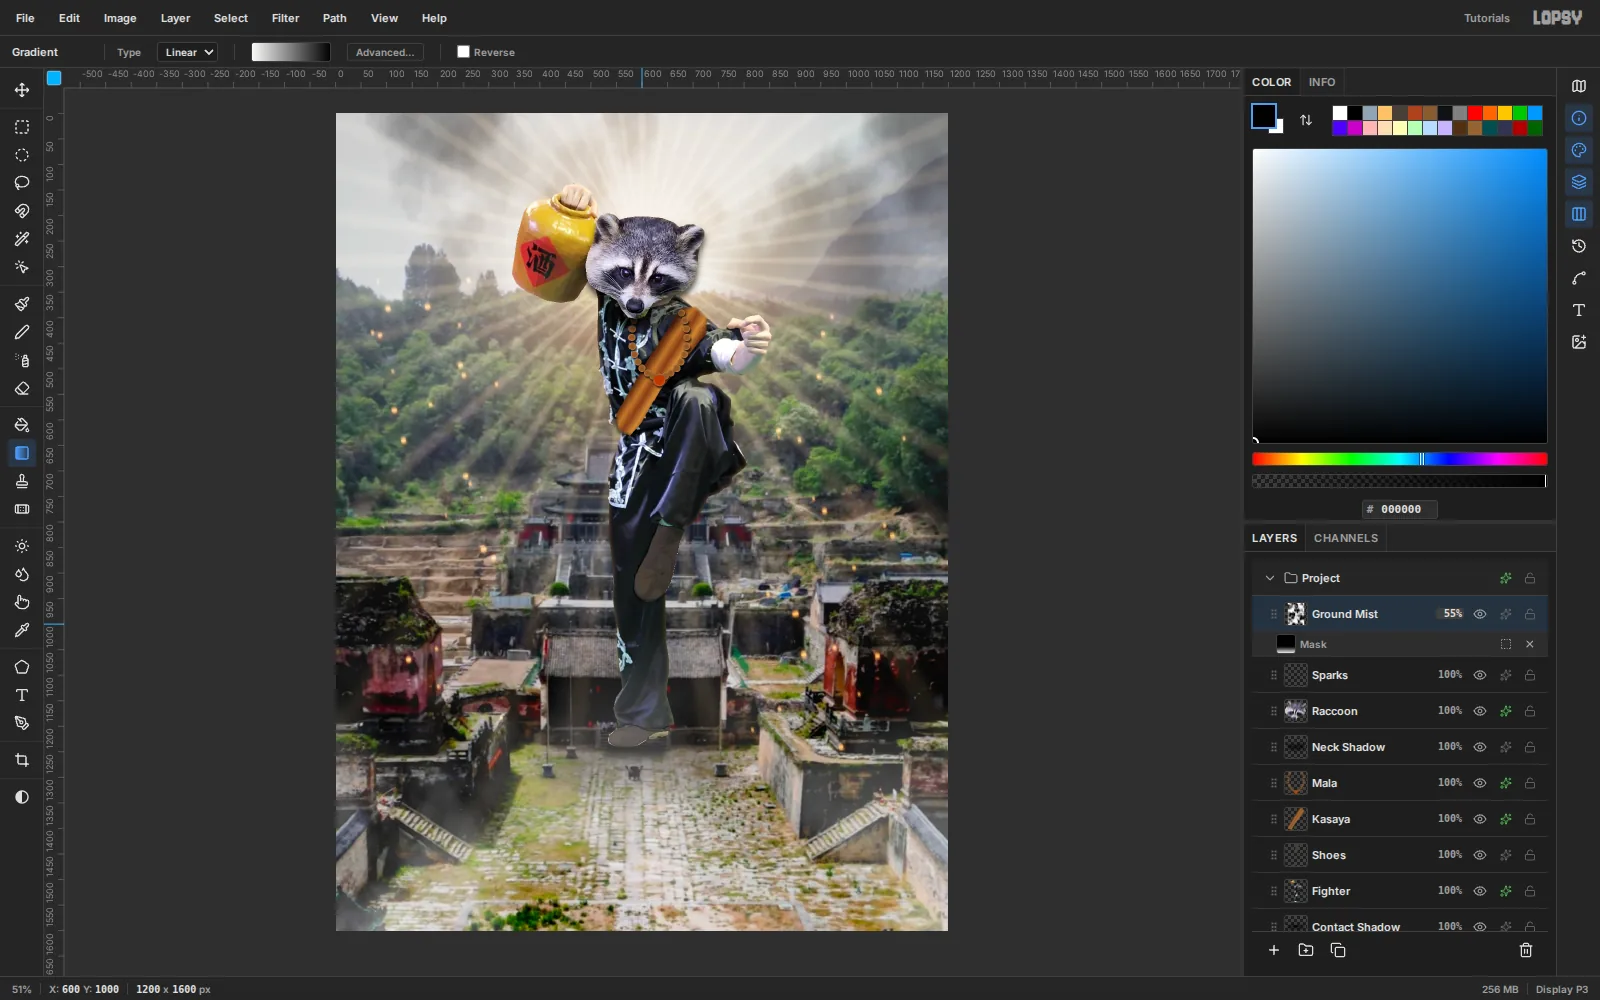
Task: Switch to the Info tab
Action: (1322, 82)
